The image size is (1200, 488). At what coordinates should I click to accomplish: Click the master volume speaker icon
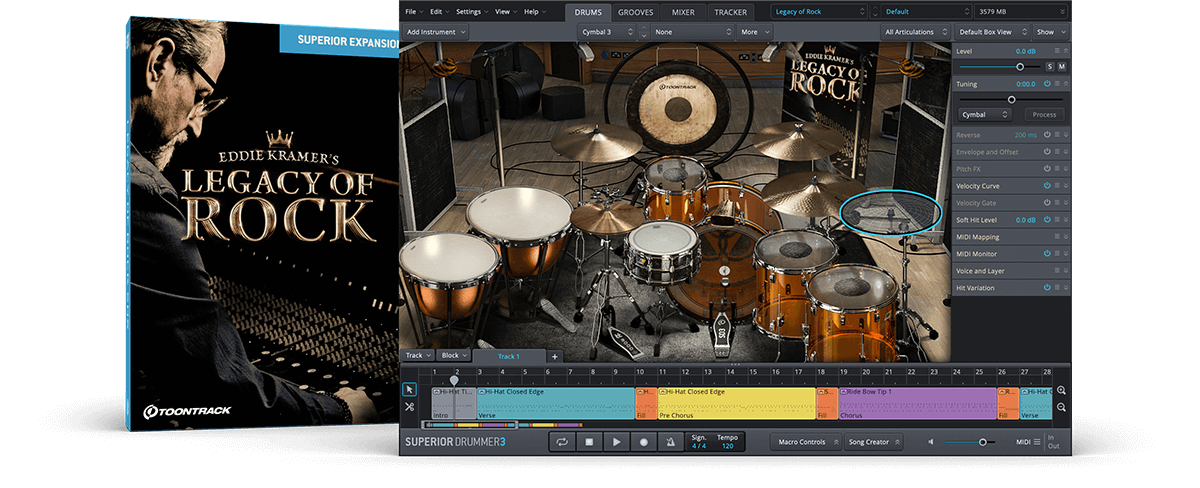tap(931, 442)
